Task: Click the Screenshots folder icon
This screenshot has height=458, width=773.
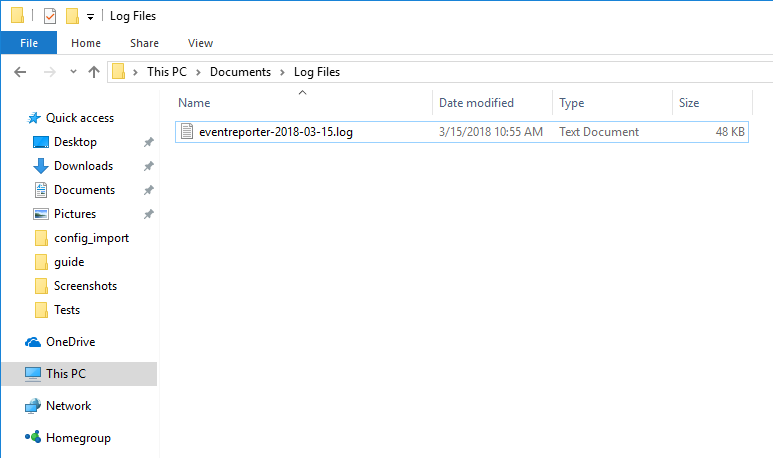Action: coord(41,286)
